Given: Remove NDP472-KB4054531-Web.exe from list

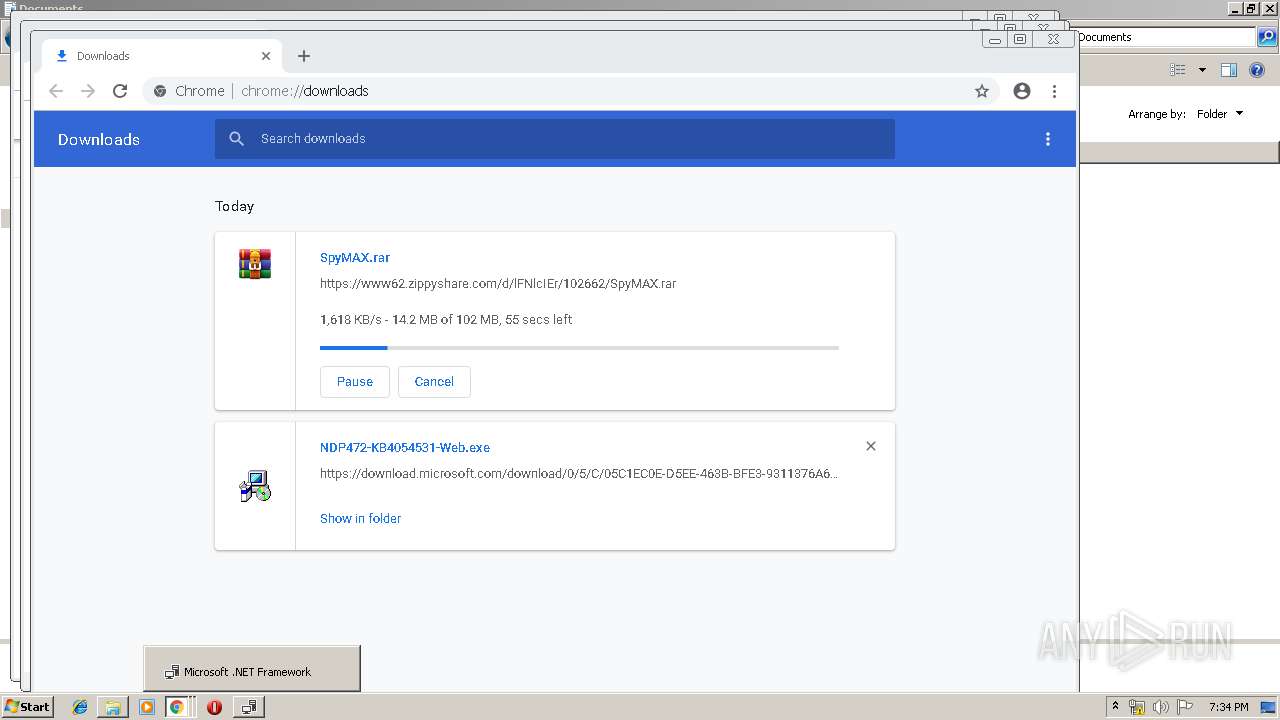Looking at the screenshot, I should [871, 446].
